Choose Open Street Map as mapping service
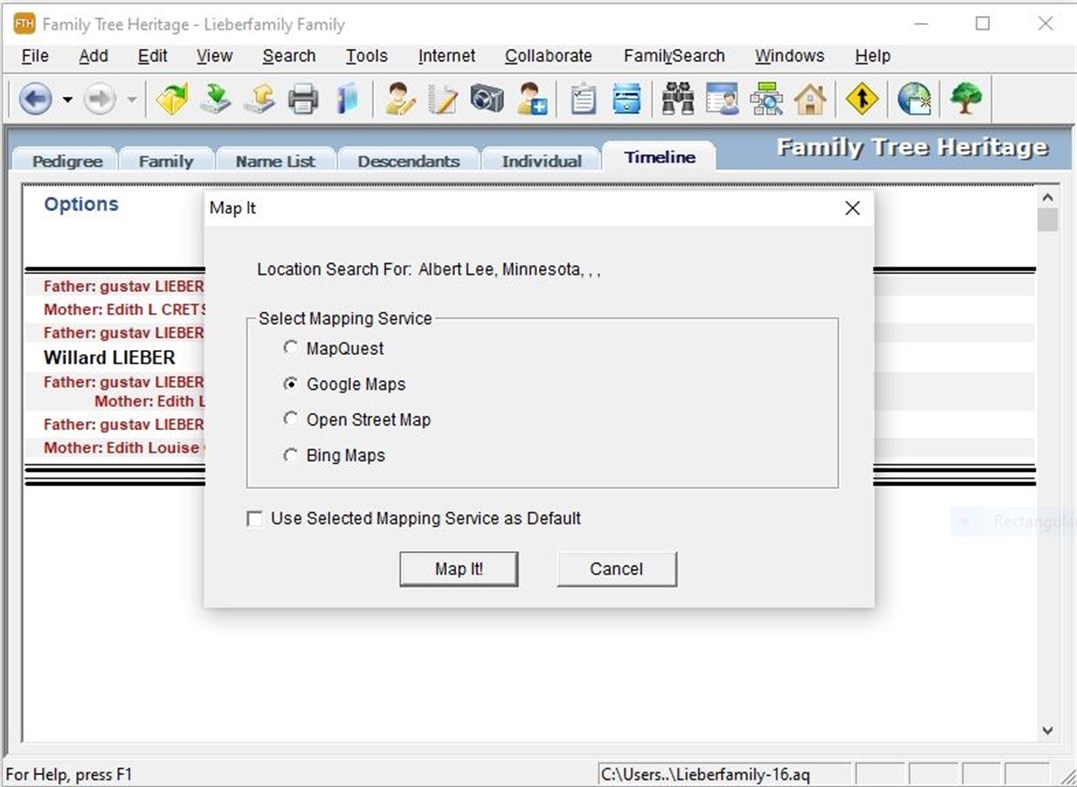The image size is (1077, 787). (290, 419)
